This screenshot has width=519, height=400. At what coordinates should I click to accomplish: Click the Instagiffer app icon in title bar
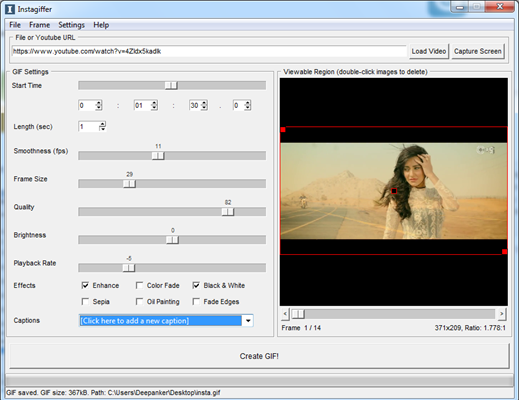coord(10,9)
